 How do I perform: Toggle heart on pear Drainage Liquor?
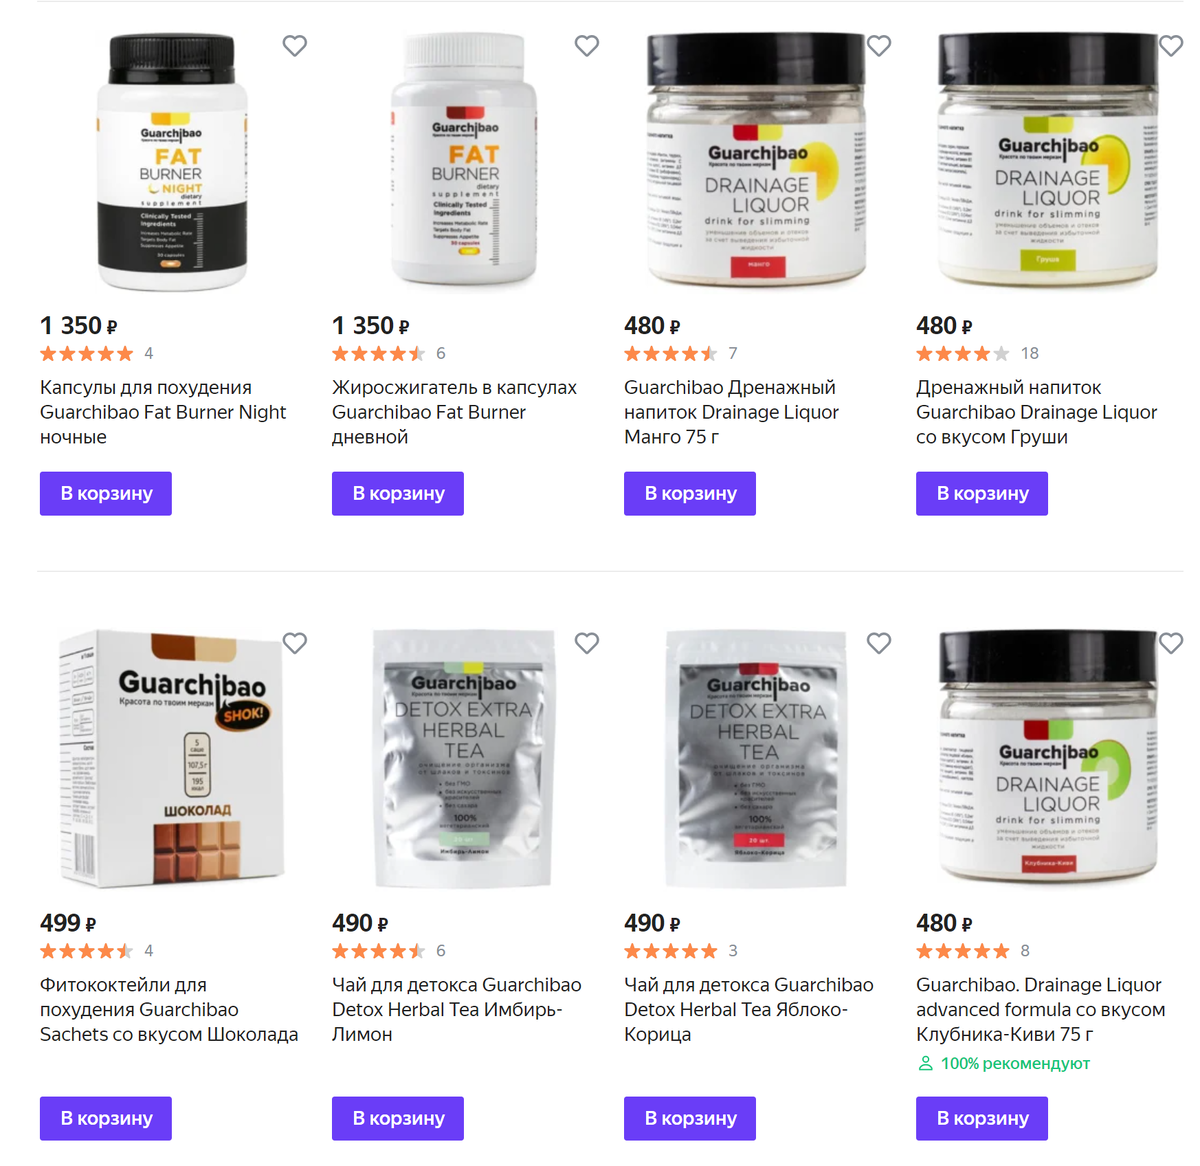tap(1171, 46)
